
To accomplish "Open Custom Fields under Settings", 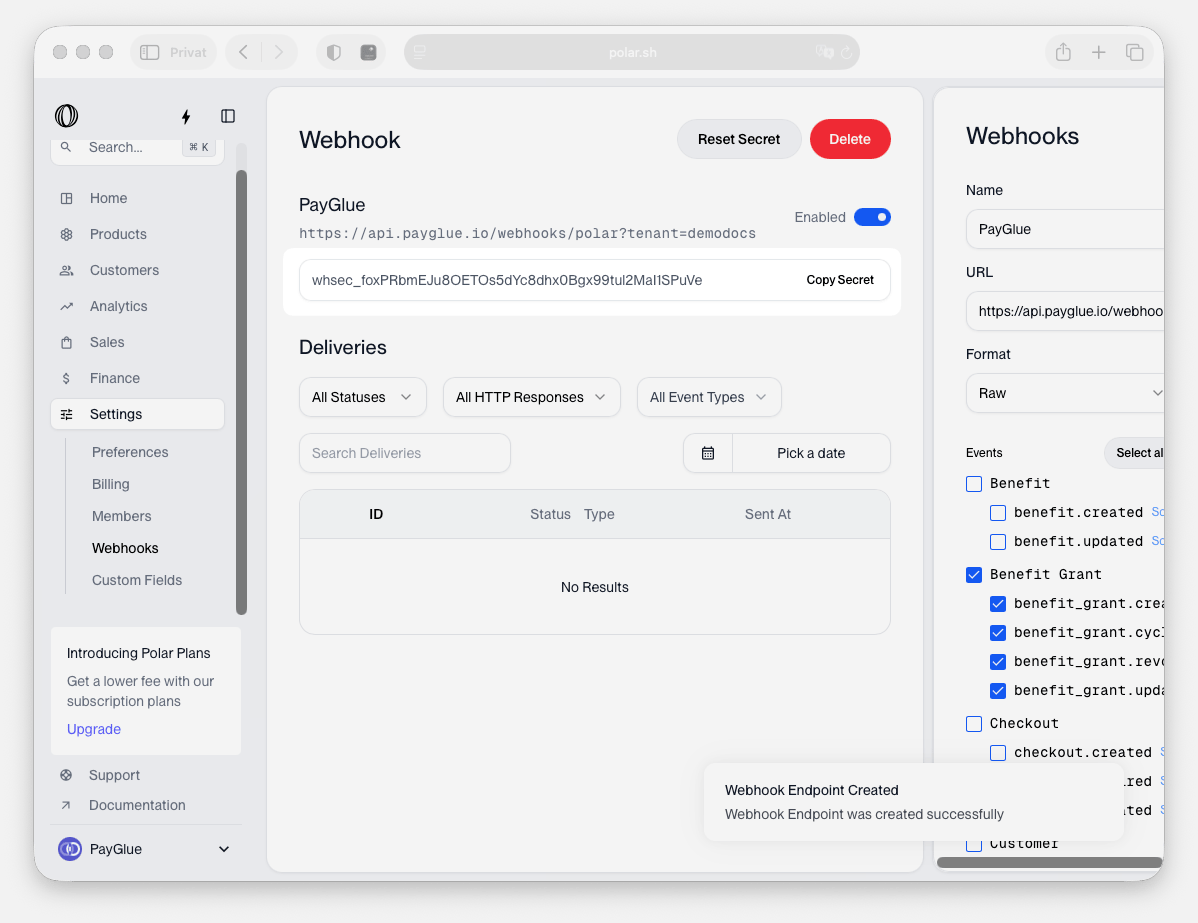I will [137, 581].
